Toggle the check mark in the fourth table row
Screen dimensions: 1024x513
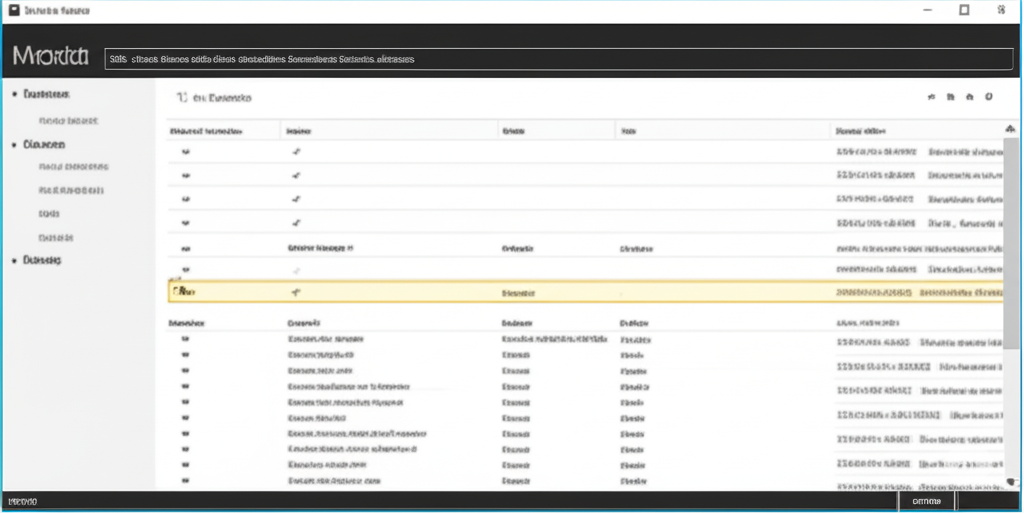tap(296, 223)
